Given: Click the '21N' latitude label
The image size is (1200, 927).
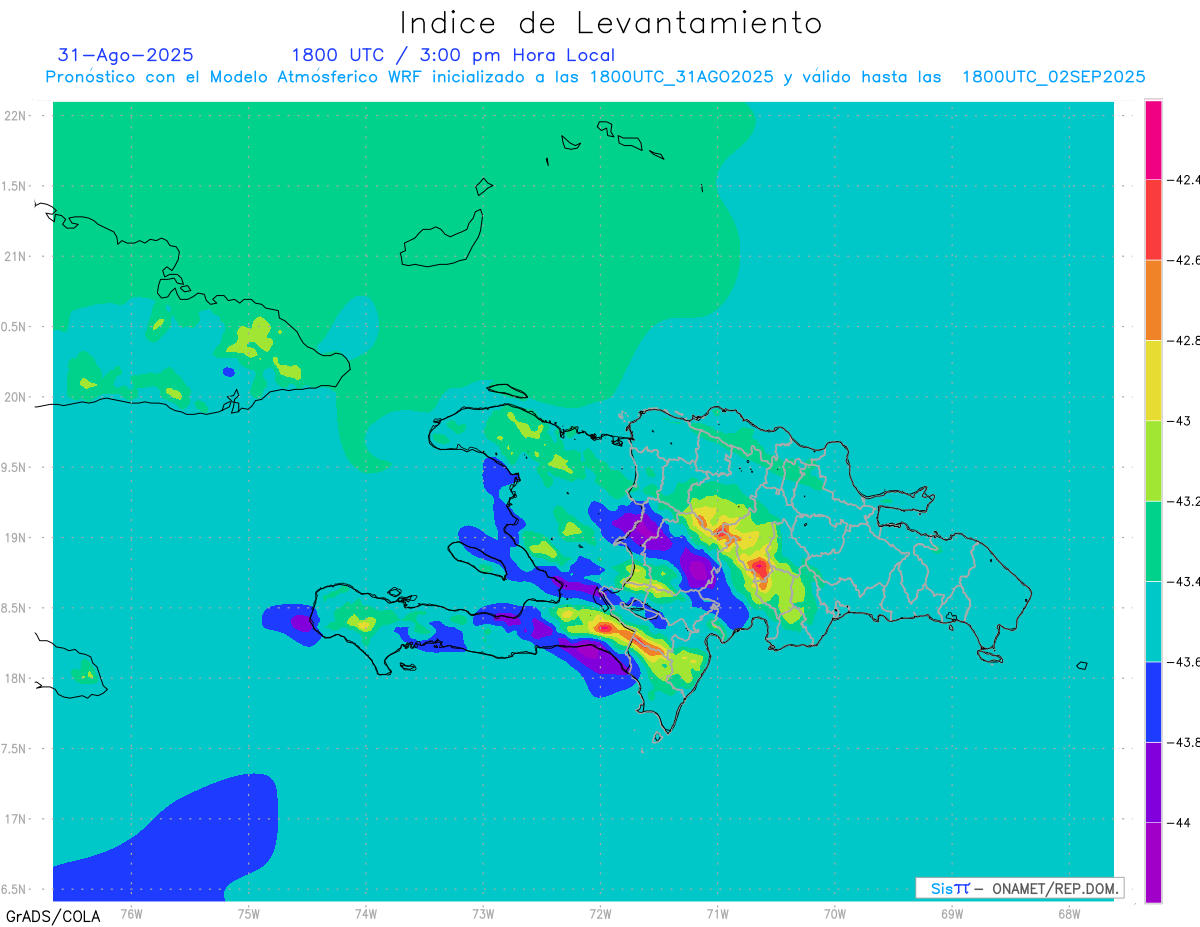Looking at the screenshot, I should tap(16, 256).
